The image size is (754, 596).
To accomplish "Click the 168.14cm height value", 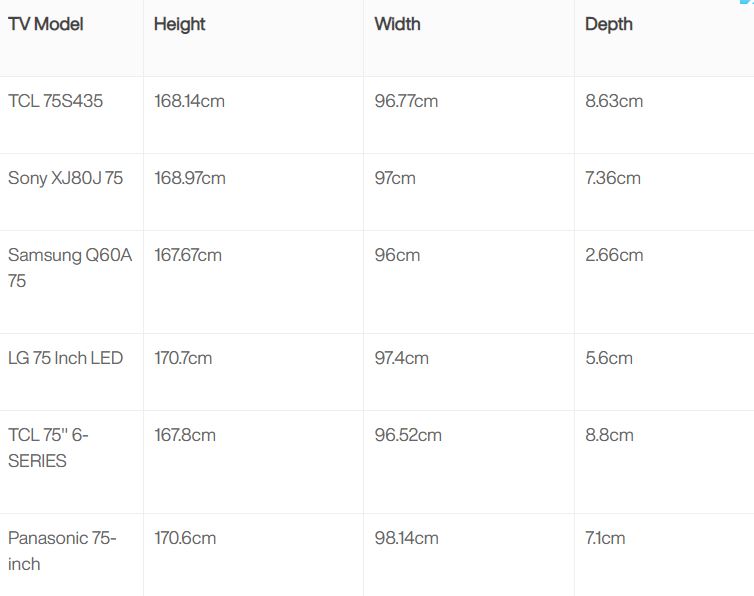I will pyautogui.click(x=189, y=101).
